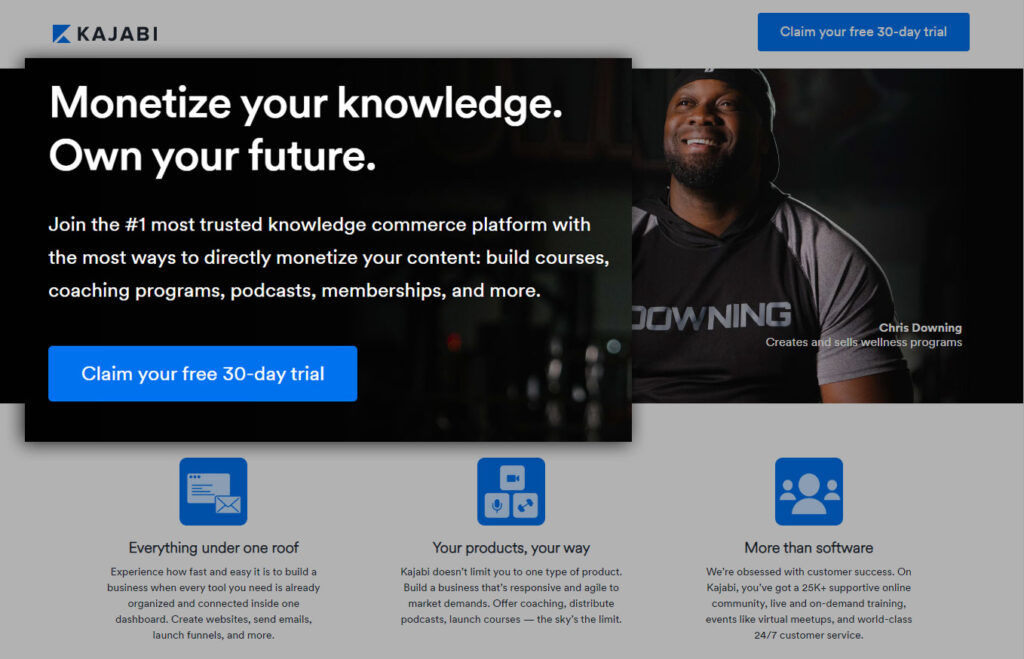The height and width of the screenshot is (659, 1024).
Task: Click the paragraph mentioning 24/7 customer service
Action: tap(808, 603)
